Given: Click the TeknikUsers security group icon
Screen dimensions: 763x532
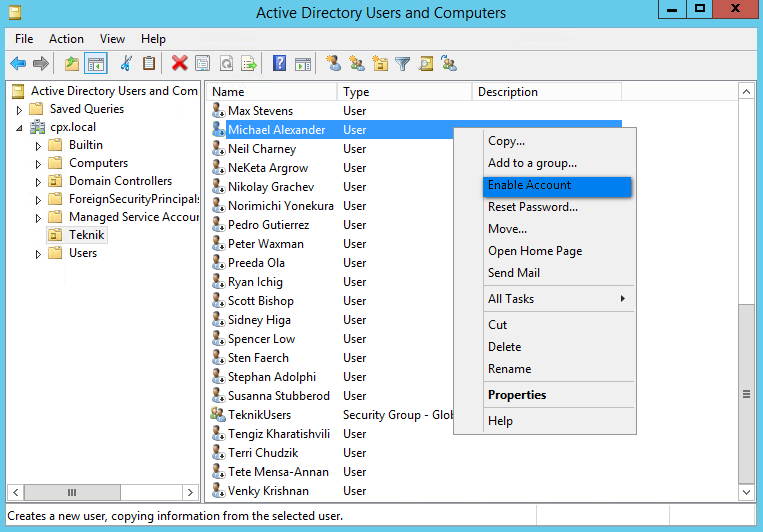Looking at the screenshot, I should (218, 414).
